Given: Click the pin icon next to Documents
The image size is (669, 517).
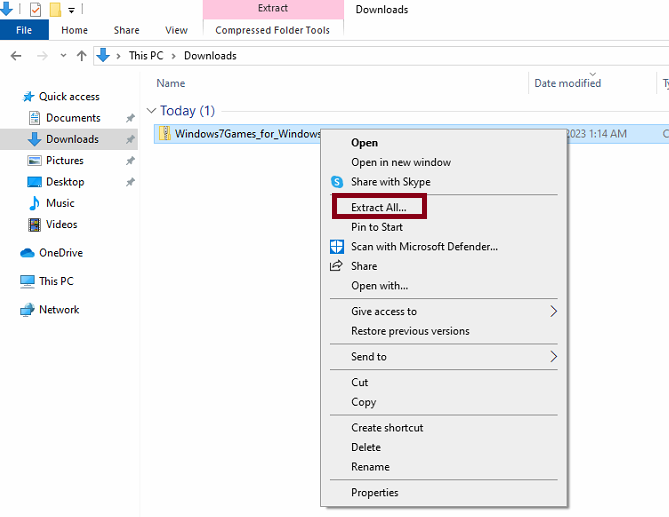Looking at the screenshot, I should click(x=130, y=118).
